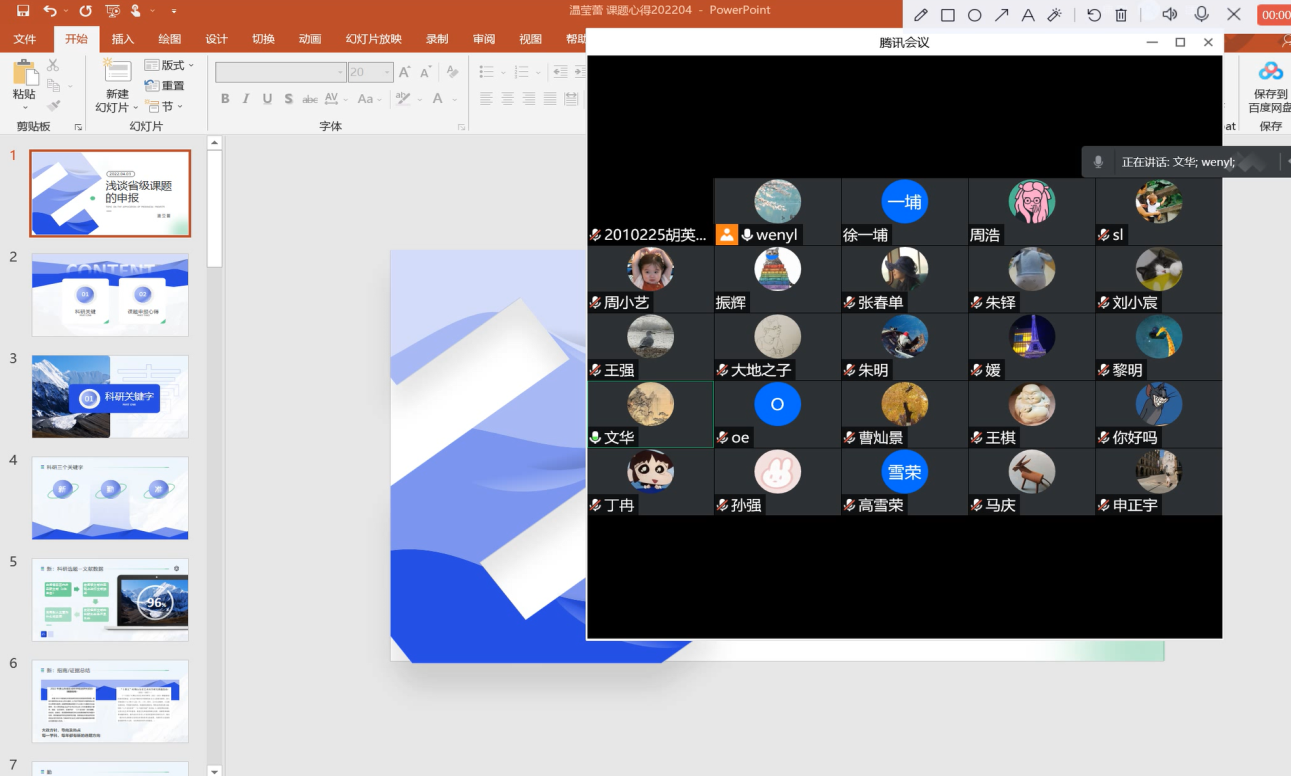Image resolution: width=1291 pixels, height=776 pixels.
Task: Open the font size dropdown
Action: [385, 72]
